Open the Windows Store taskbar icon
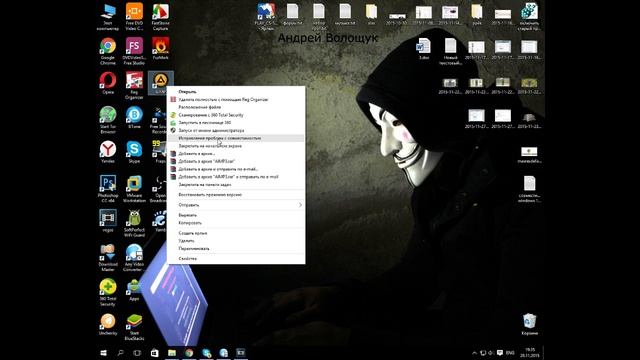The height and width of the screenshot is (360, 640). pos(154,353)
